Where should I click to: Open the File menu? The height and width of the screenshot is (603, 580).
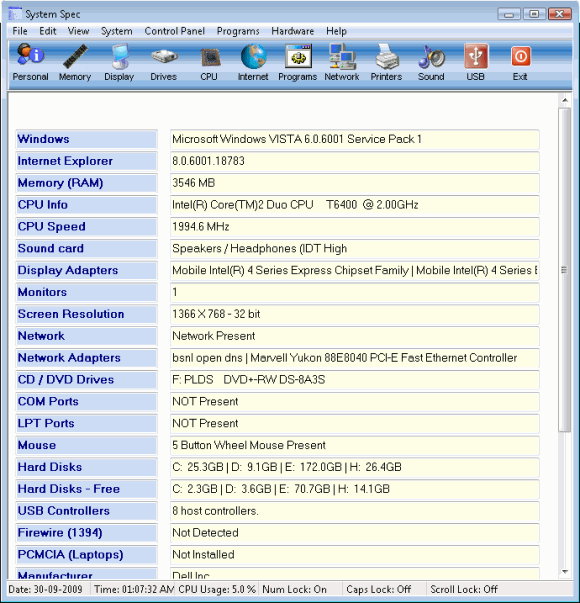tap(20, 31)
